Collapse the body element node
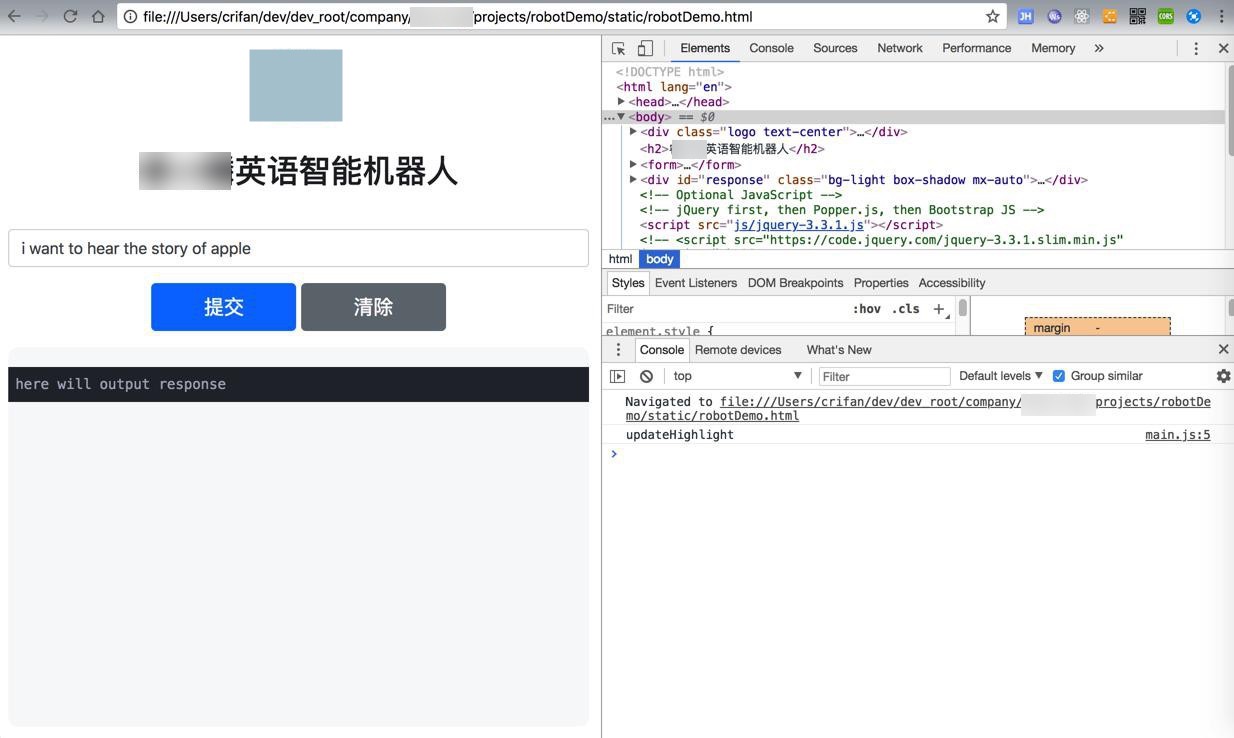Image resolution: width=1234 pixels, height=738 pixels. [621, 117]
